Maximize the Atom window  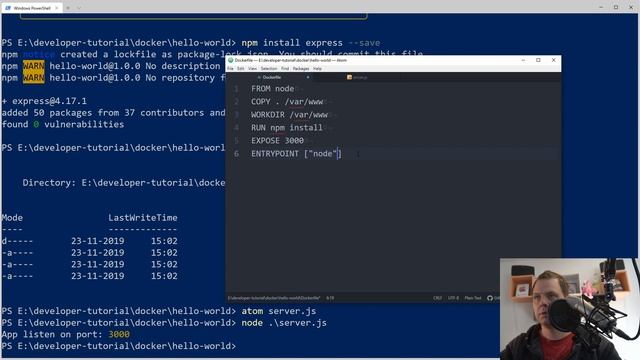tap(538, 60)
